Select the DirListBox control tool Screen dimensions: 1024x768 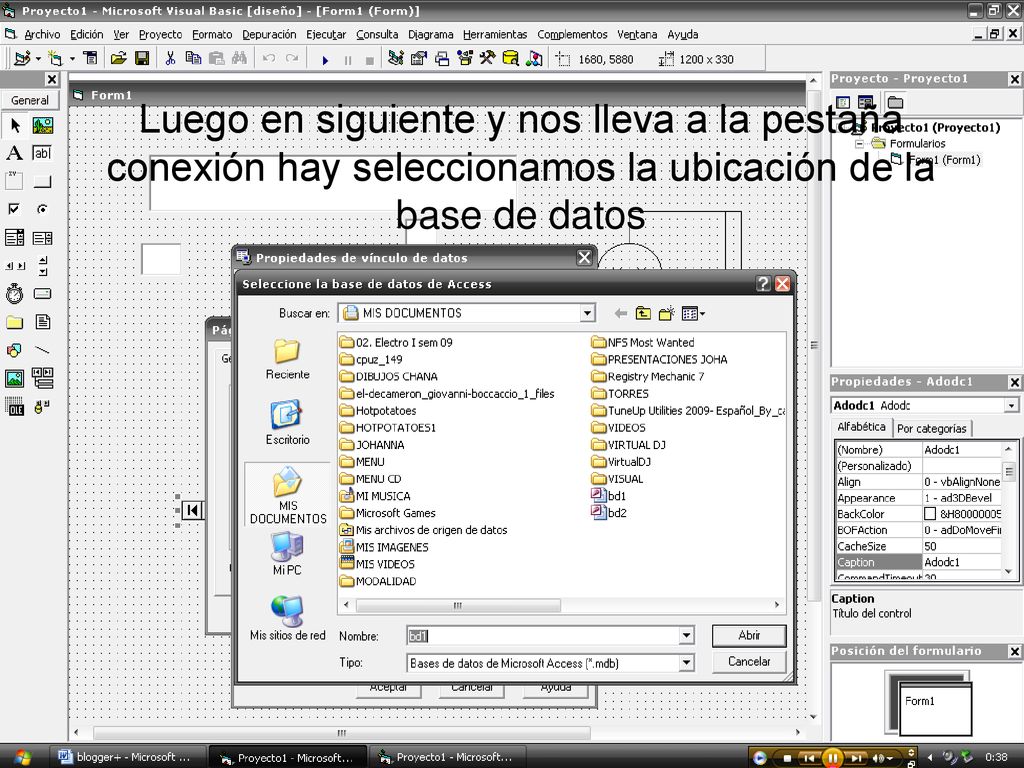14,322
